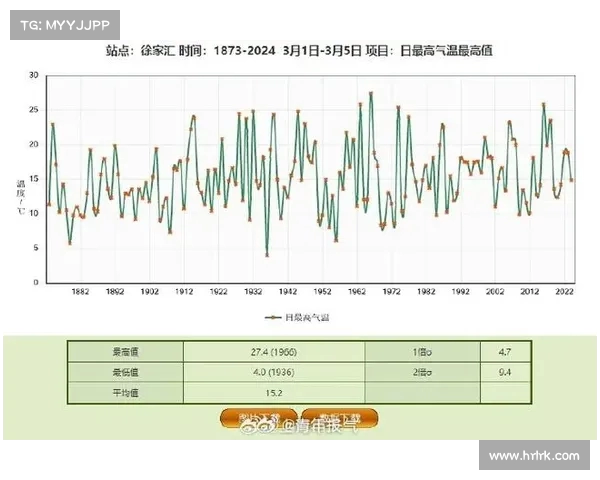Click the 2倍σ table cell
The image size is (600, 480).
(x=422, y=372)
